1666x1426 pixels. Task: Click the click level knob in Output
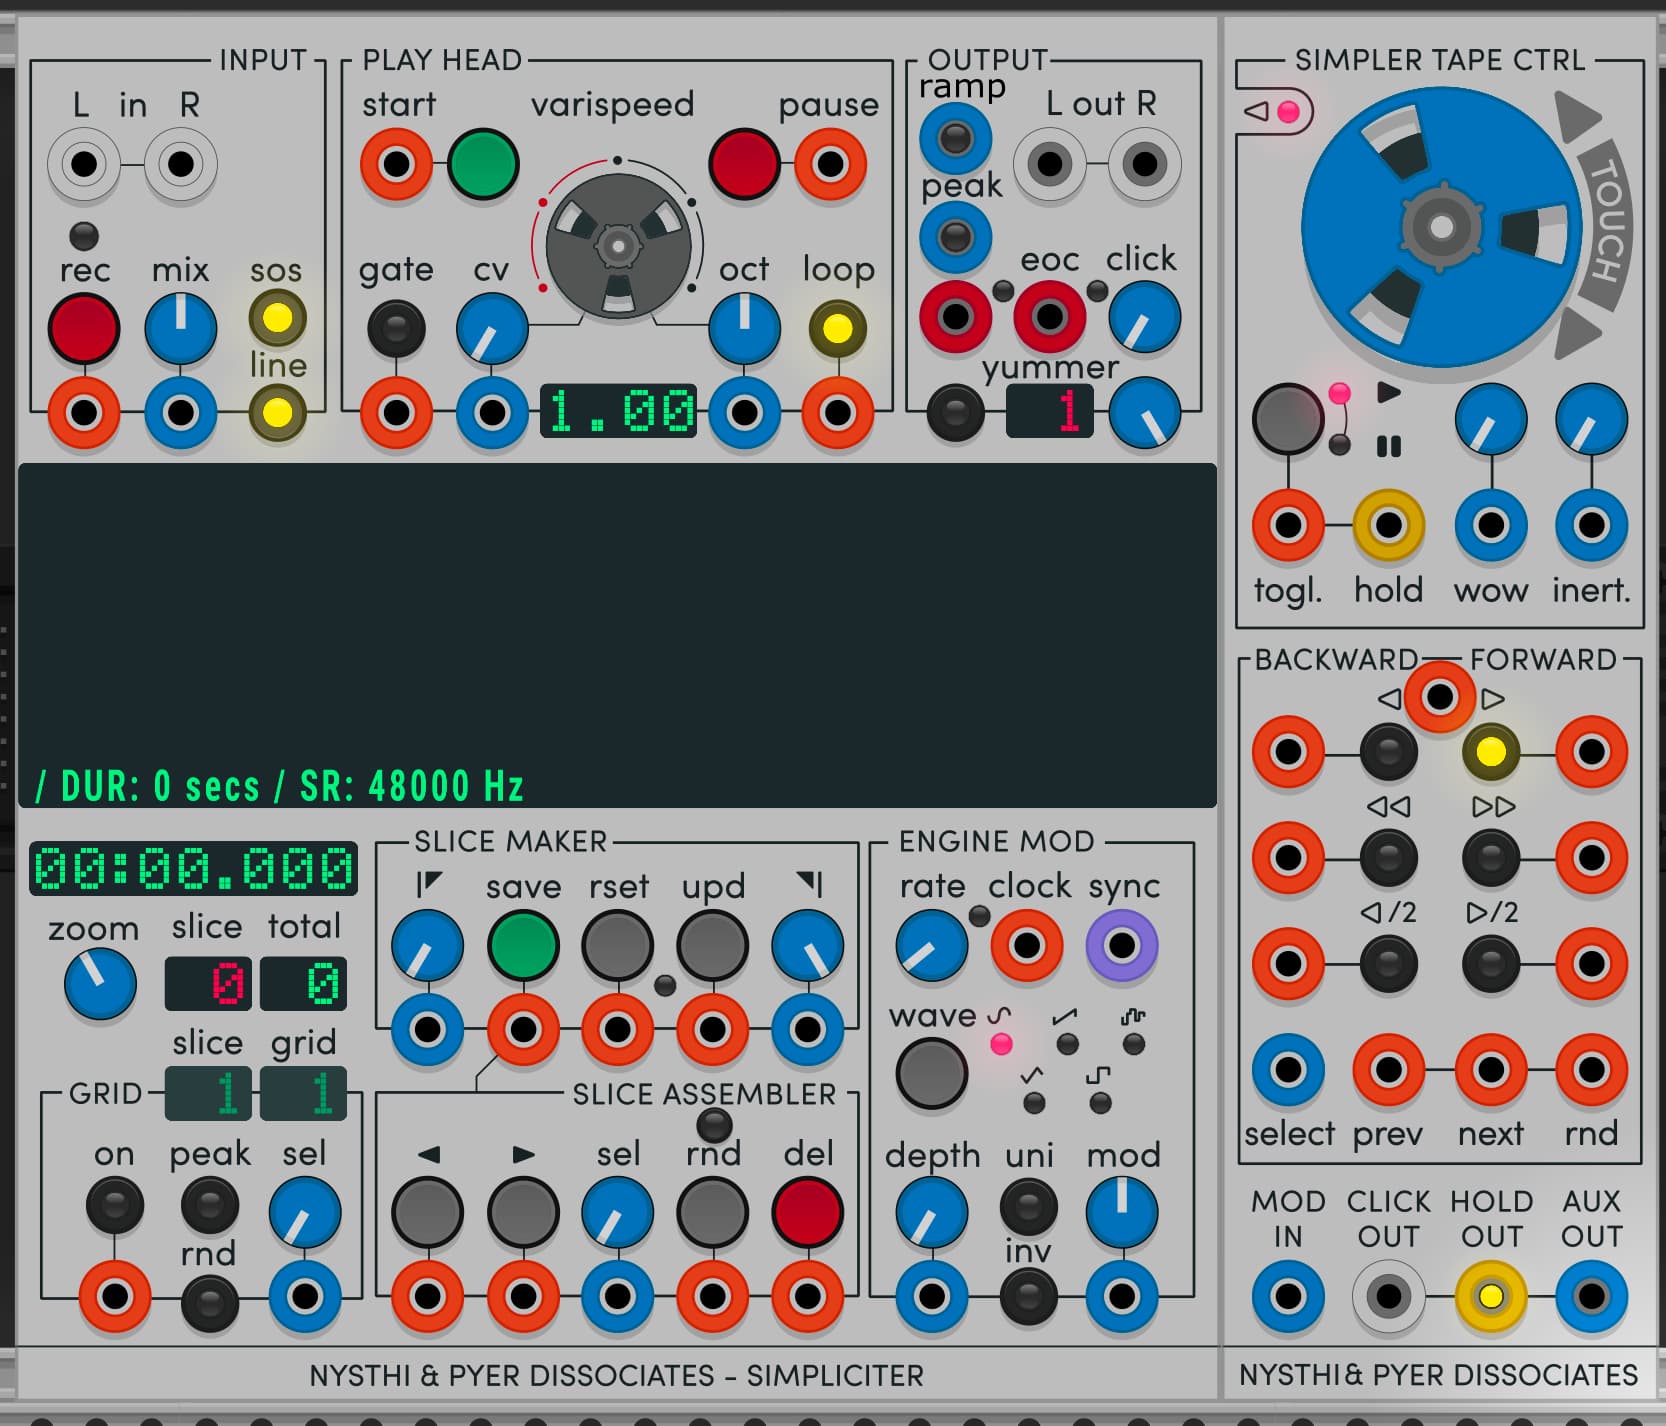click(x=1145, y=317)
